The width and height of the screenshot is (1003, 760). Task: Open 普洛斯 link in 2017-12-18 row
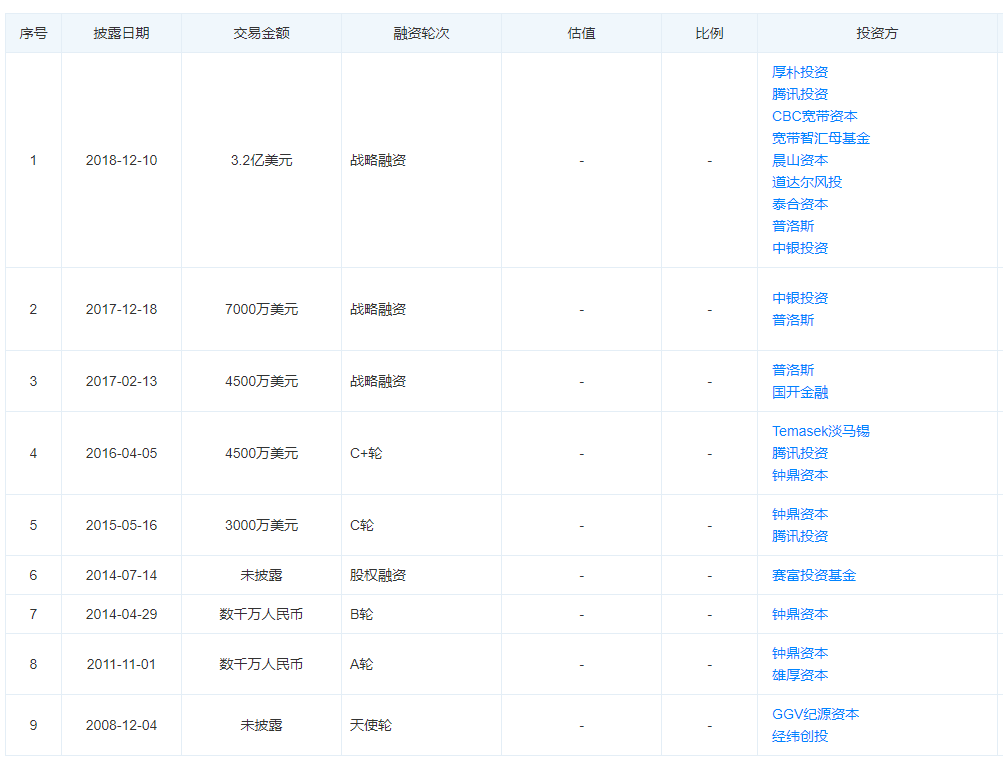pyautogui.click(x=793, y=320)
